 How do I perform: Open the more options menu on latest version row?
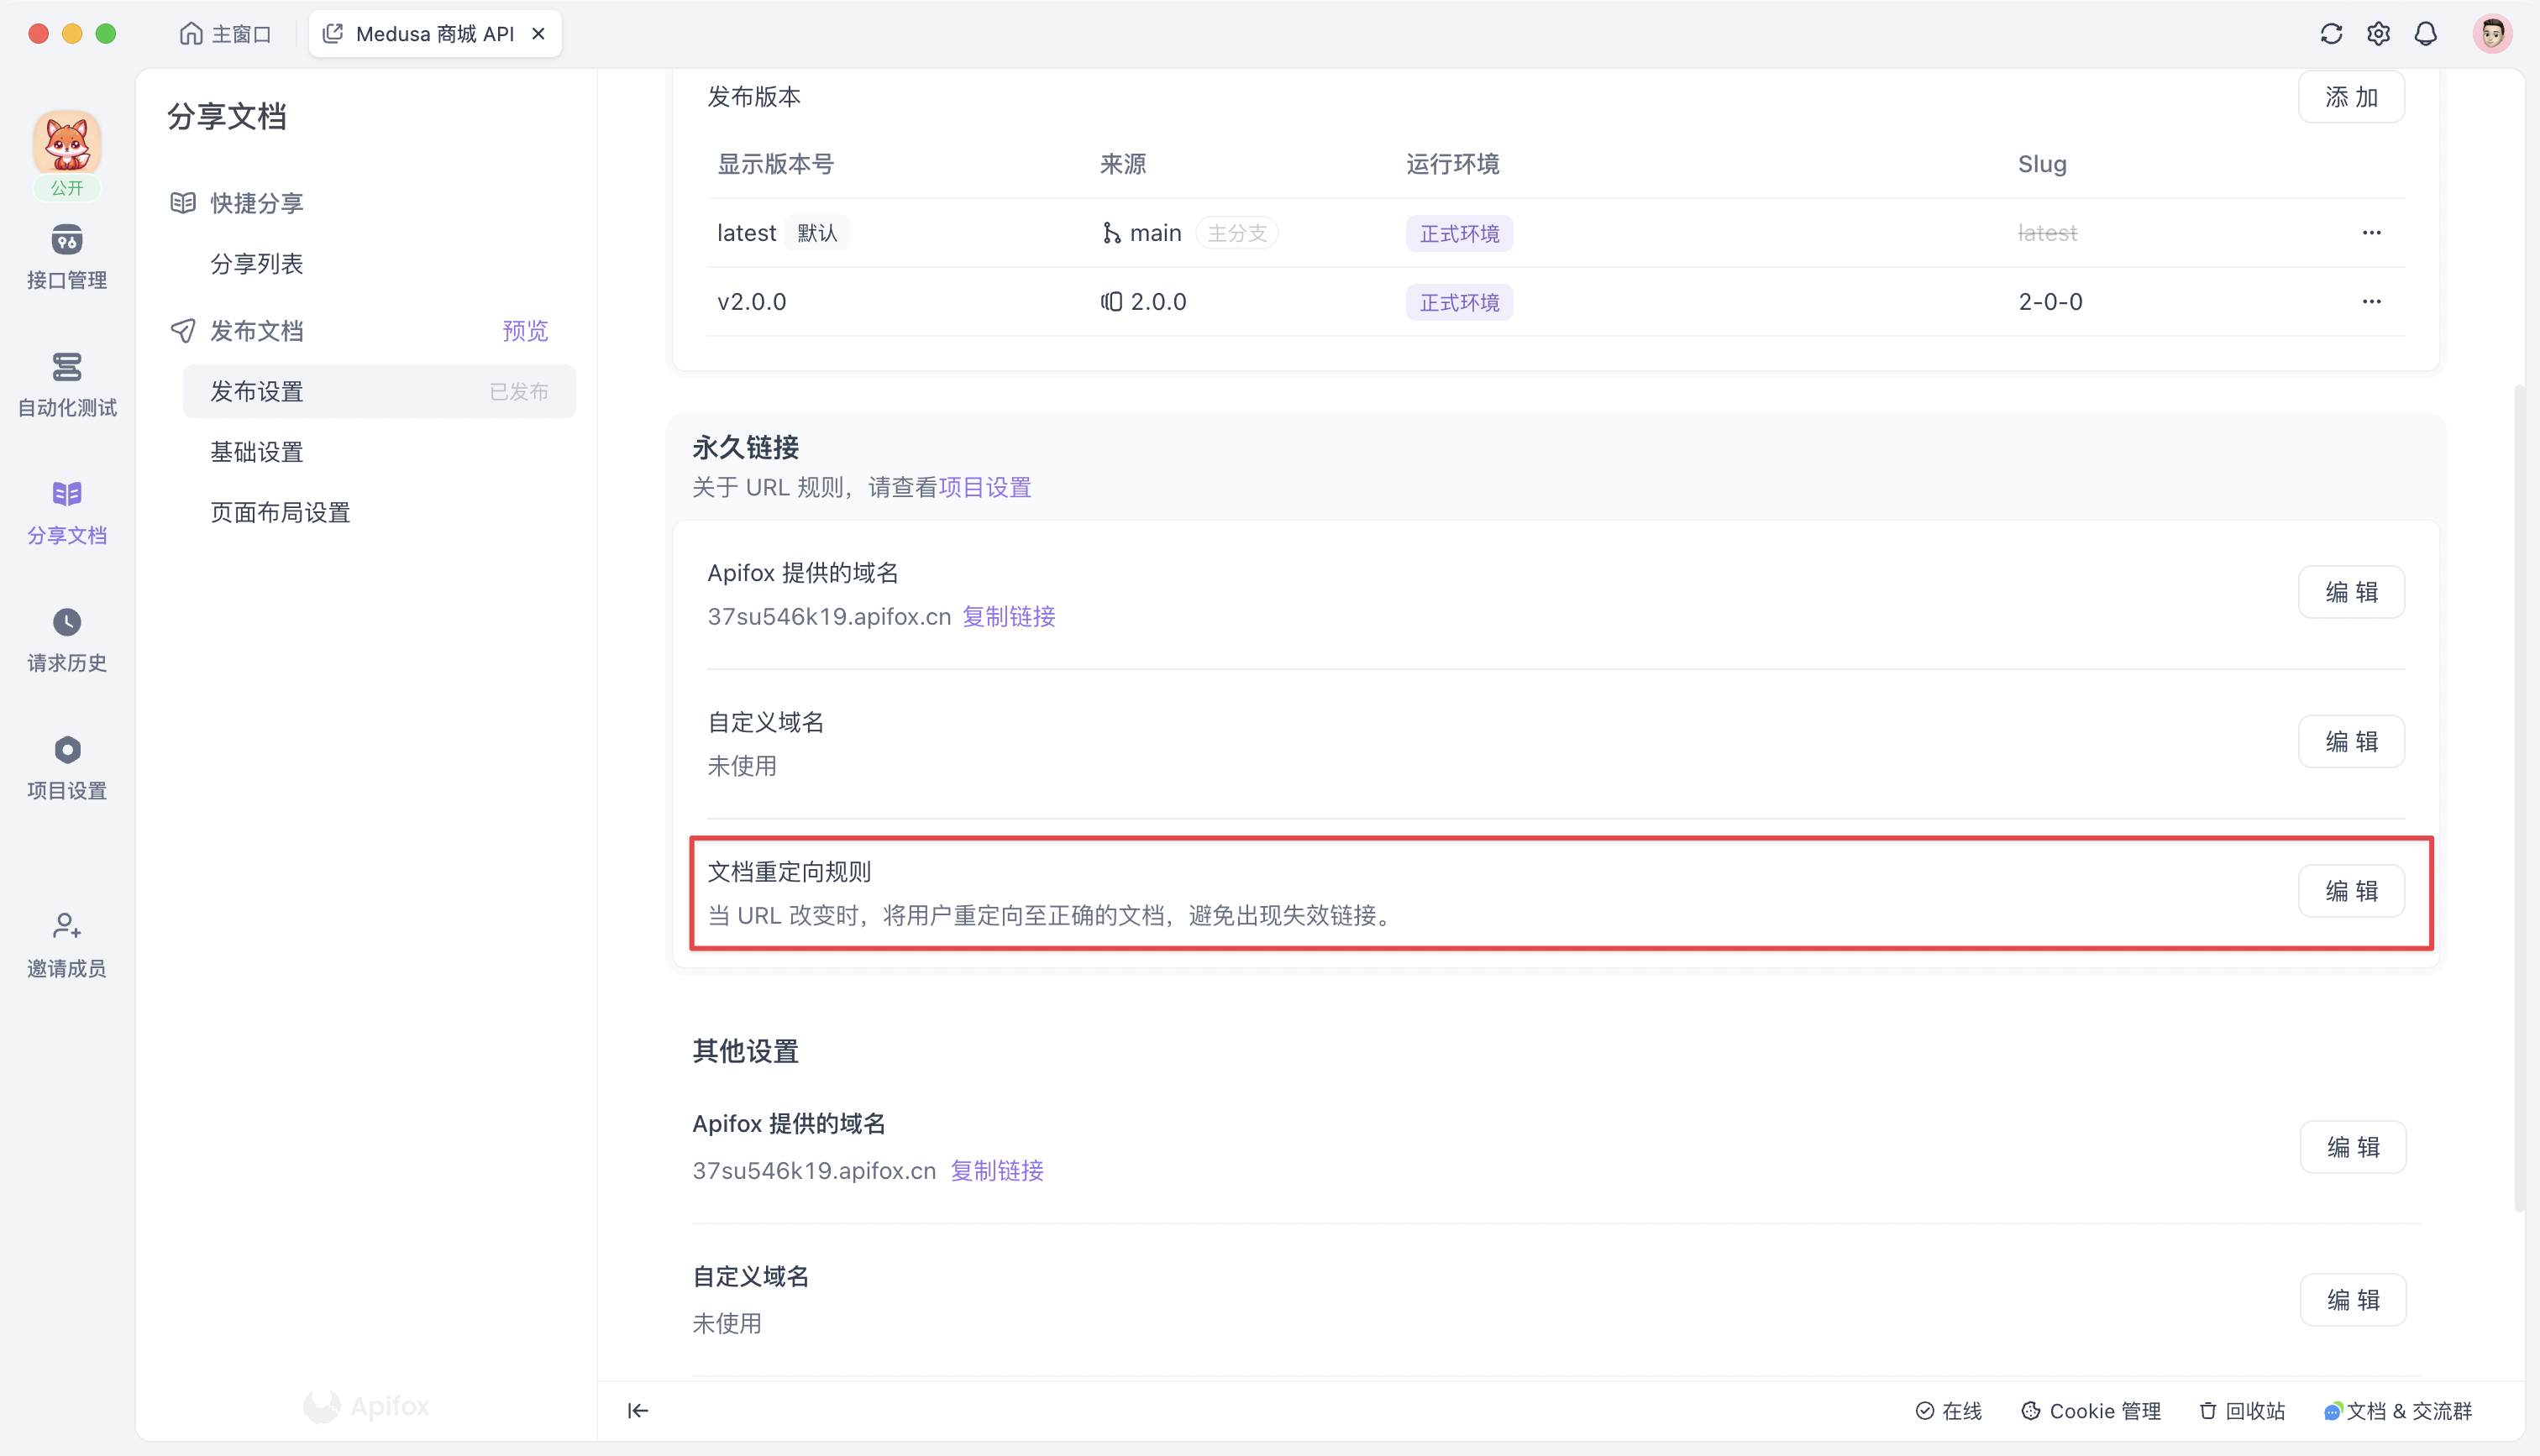pyautogui.click(x=2372, y=232)
